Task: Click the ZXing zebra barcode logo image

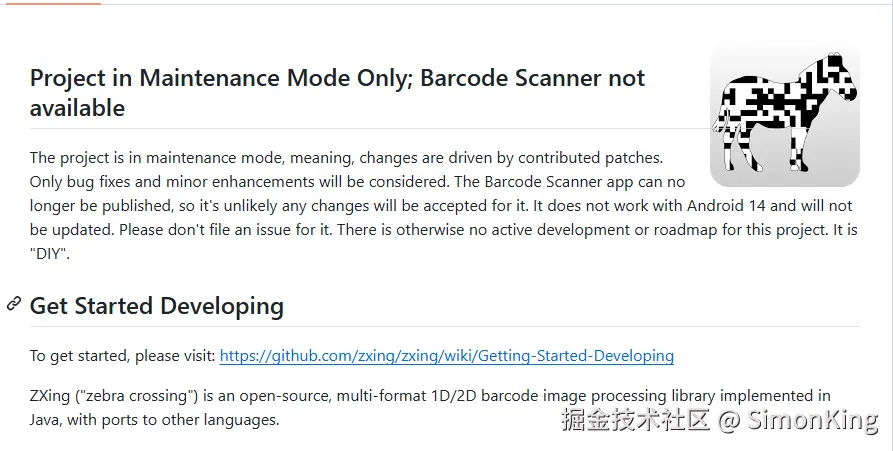Action: pyautogui.click(x=784, y=114)
